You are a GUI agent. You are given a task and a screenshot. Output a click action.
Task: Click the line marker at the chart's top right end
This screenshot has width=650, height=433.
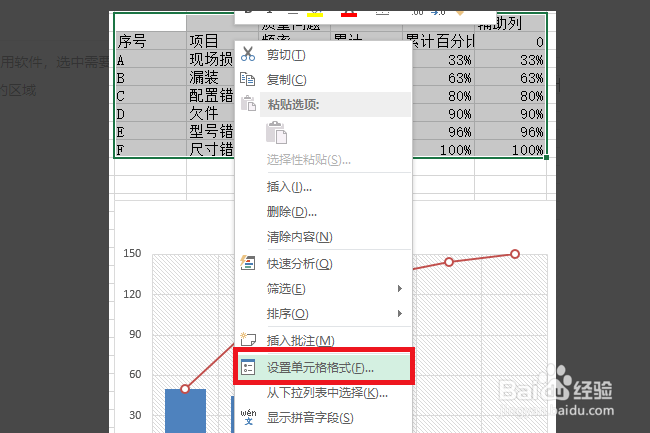515,254
